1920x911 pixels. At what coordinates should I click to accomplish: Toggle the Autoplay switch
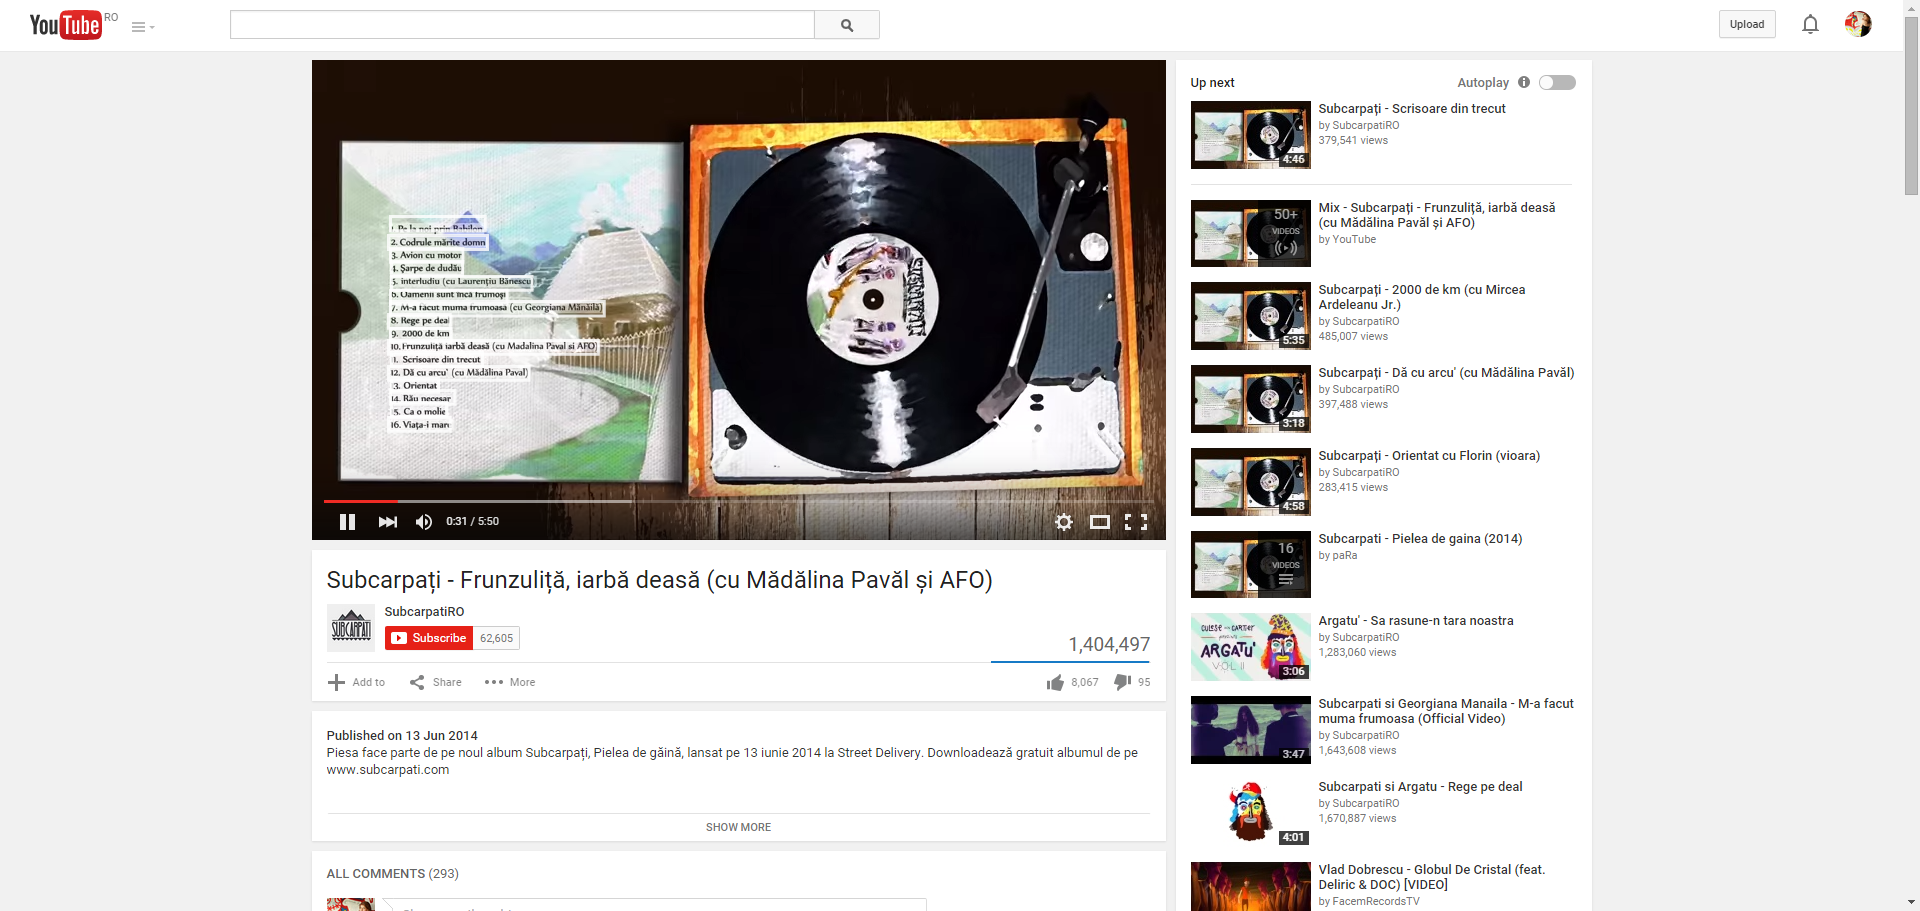click(1557, 83)
